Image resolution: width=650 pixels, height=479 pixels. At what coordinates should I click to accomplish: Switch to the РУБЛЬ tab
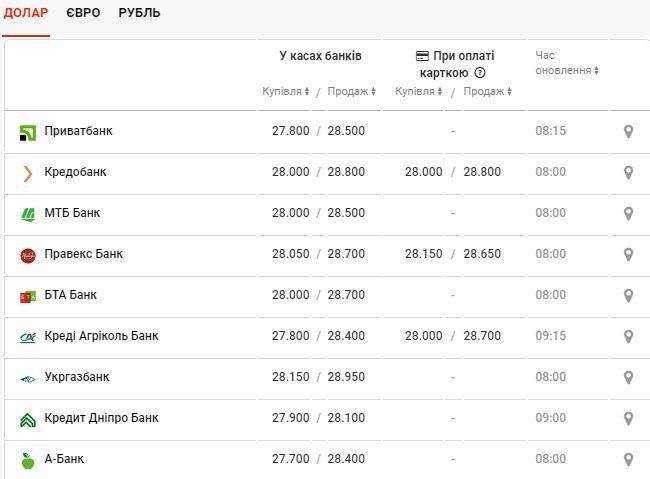tap(139, 13)
